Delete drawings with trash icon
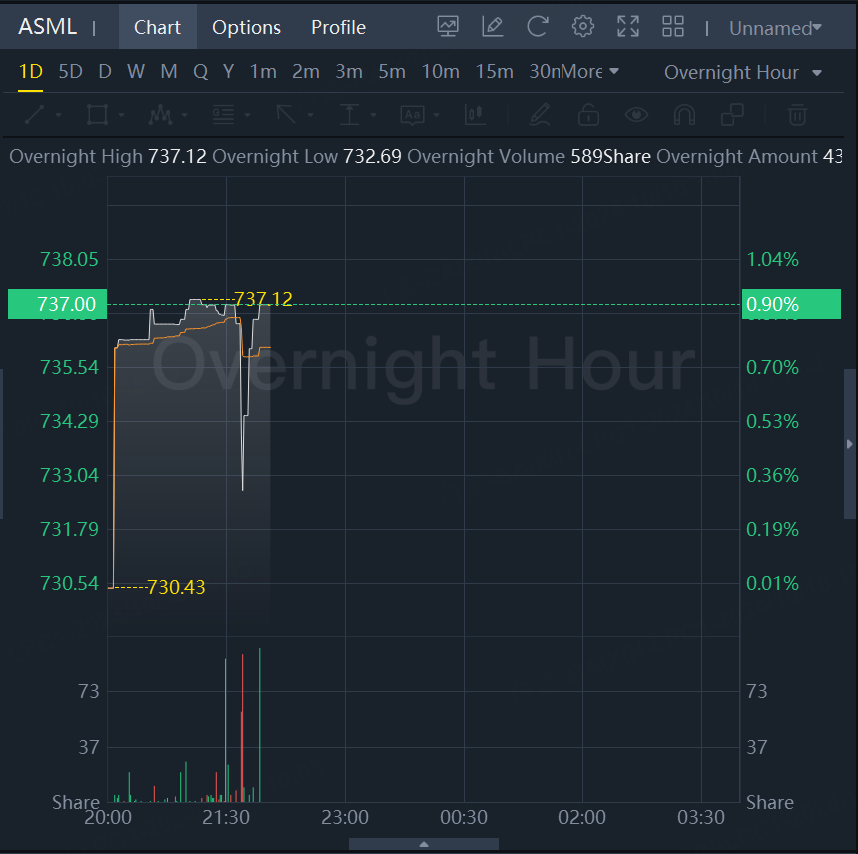 click(x=797, y=115)
